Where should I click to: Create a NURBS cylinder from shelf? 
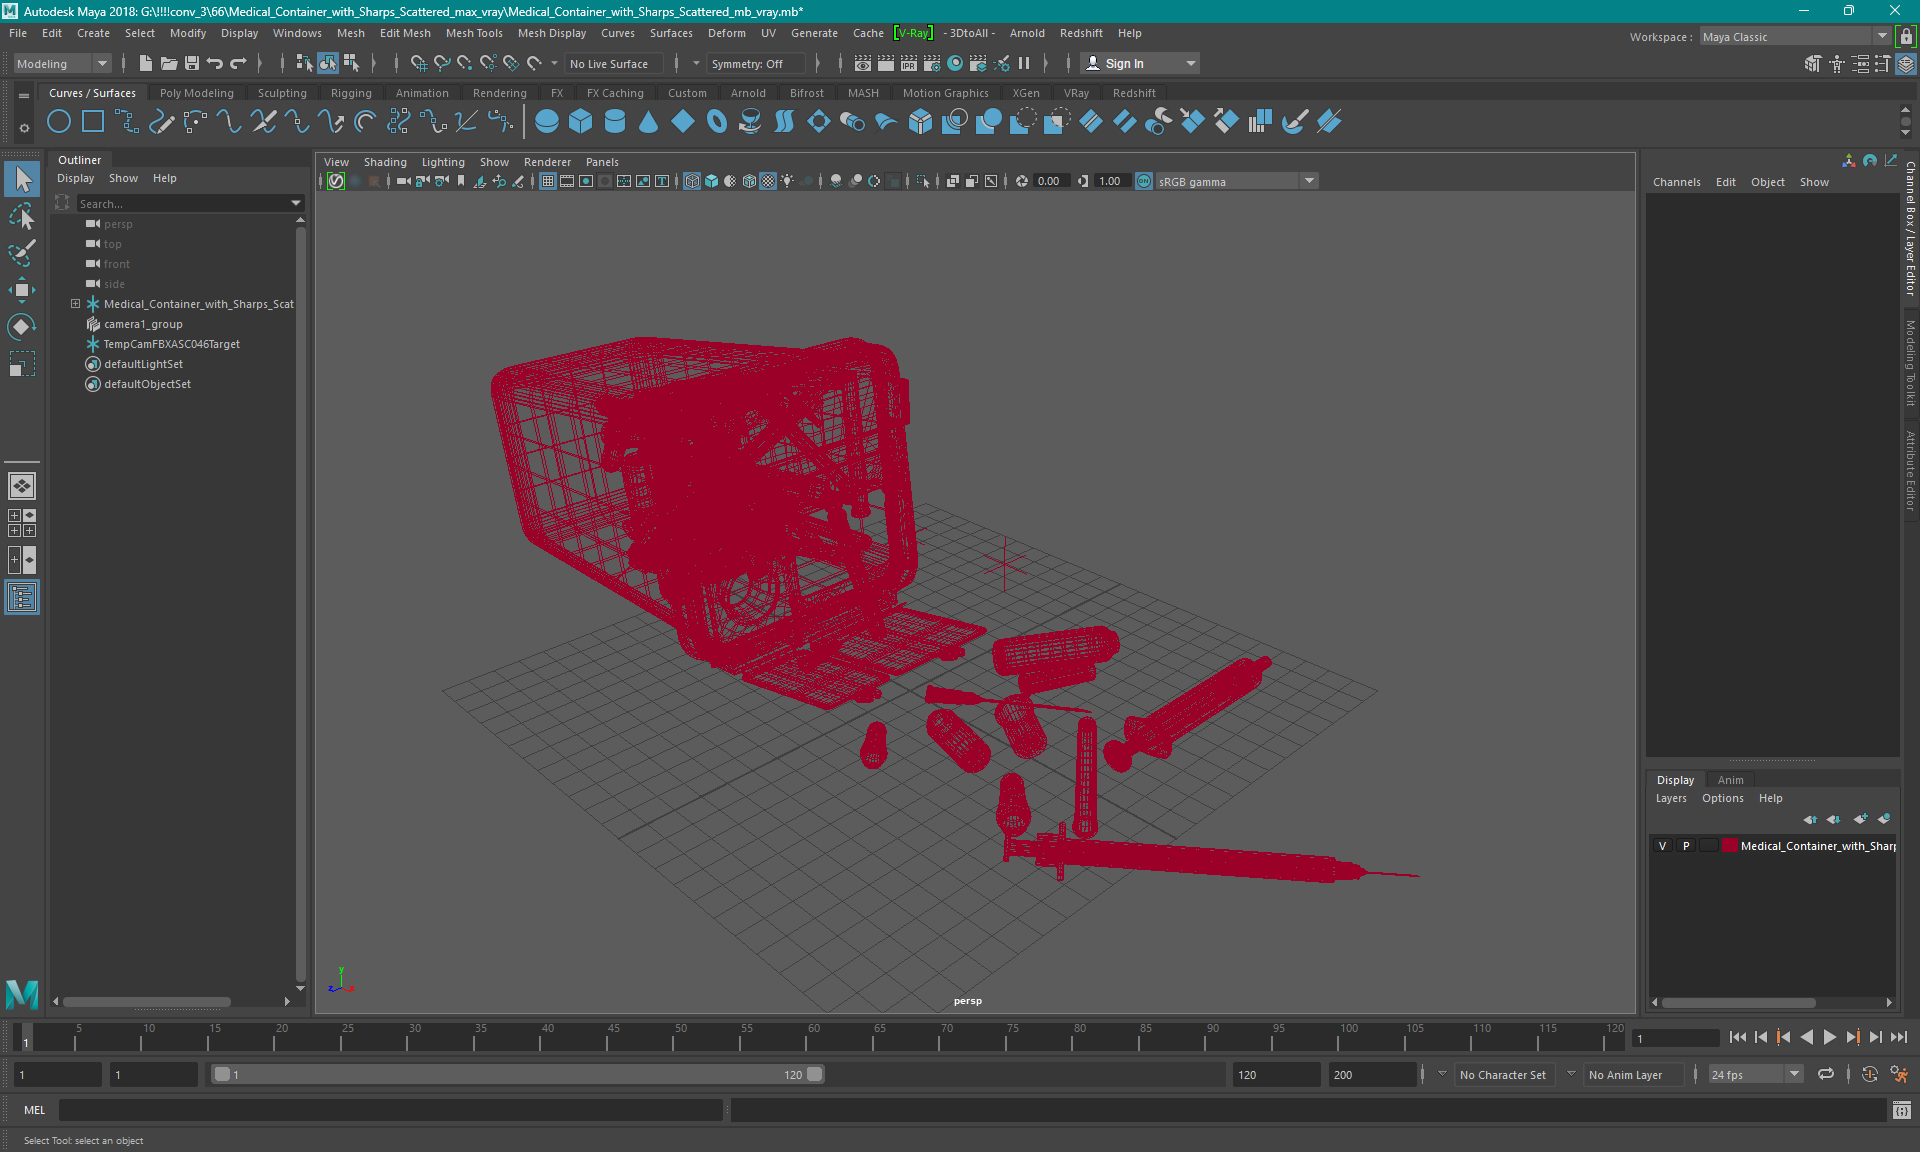pyautogui.click(x=615, y=122)
